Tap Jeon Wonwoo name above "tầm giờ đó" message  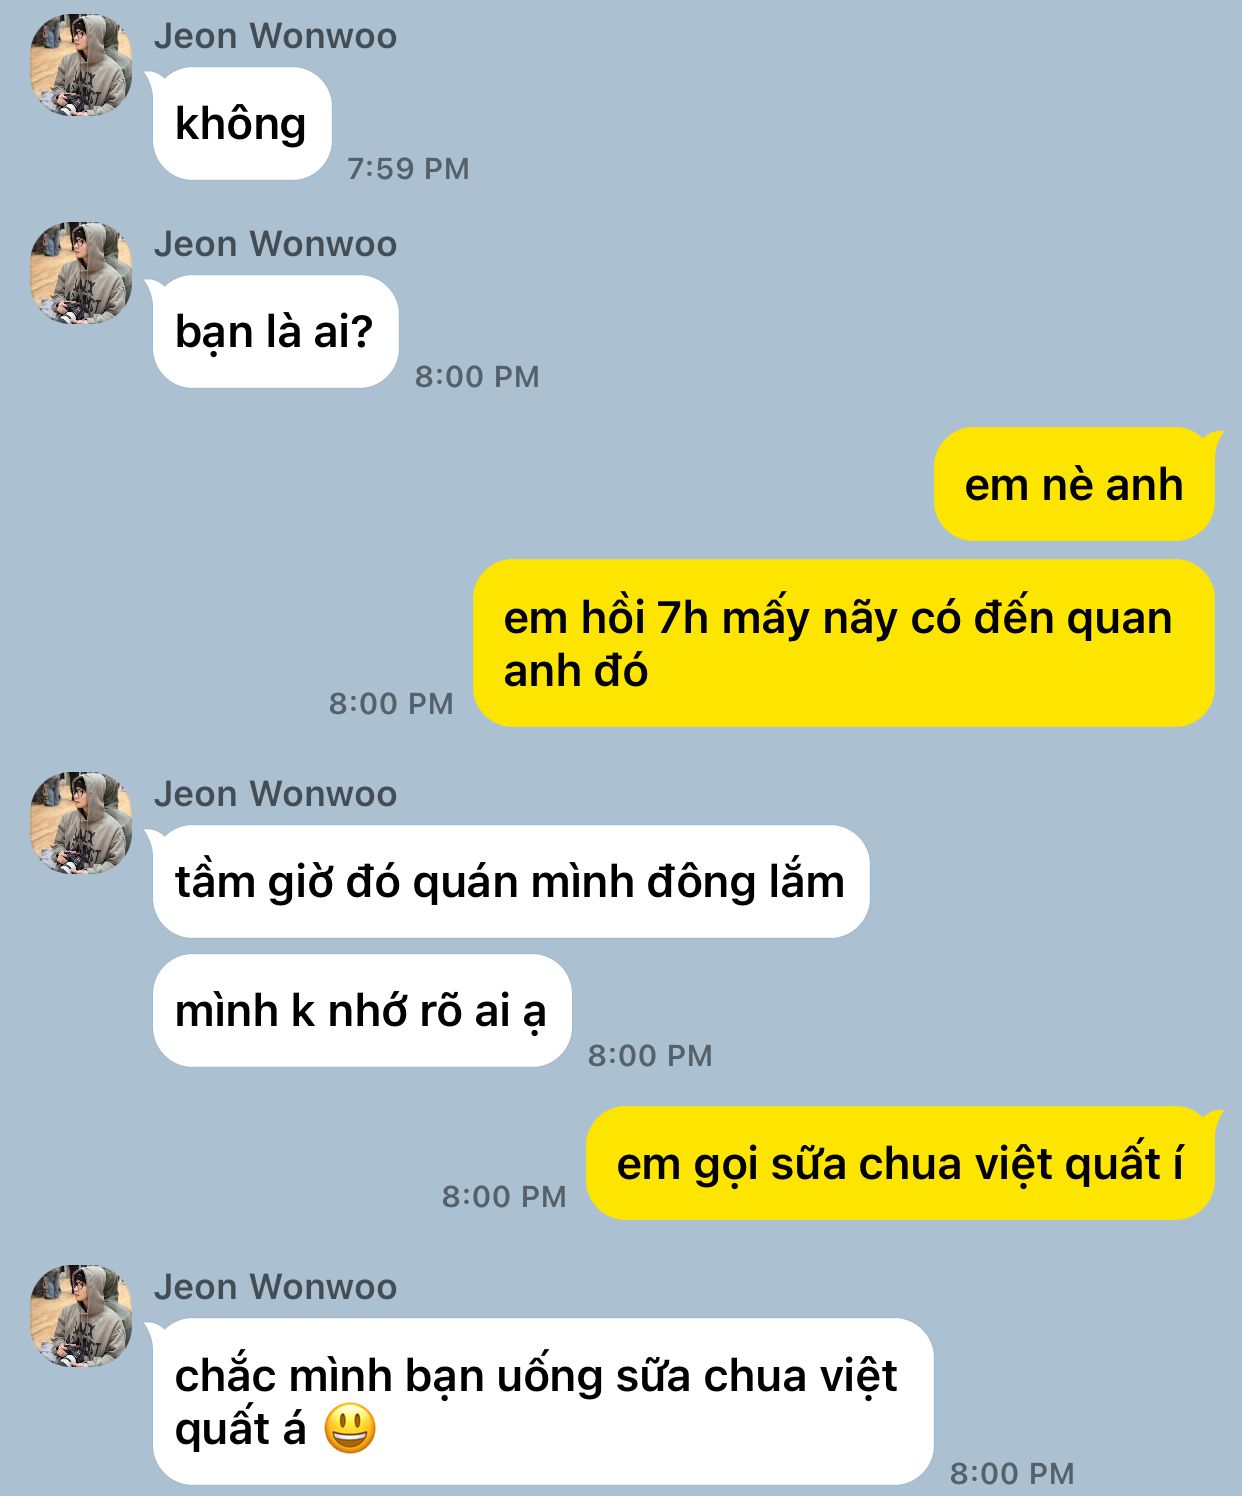pyautogui.click(x=275, y=795)
